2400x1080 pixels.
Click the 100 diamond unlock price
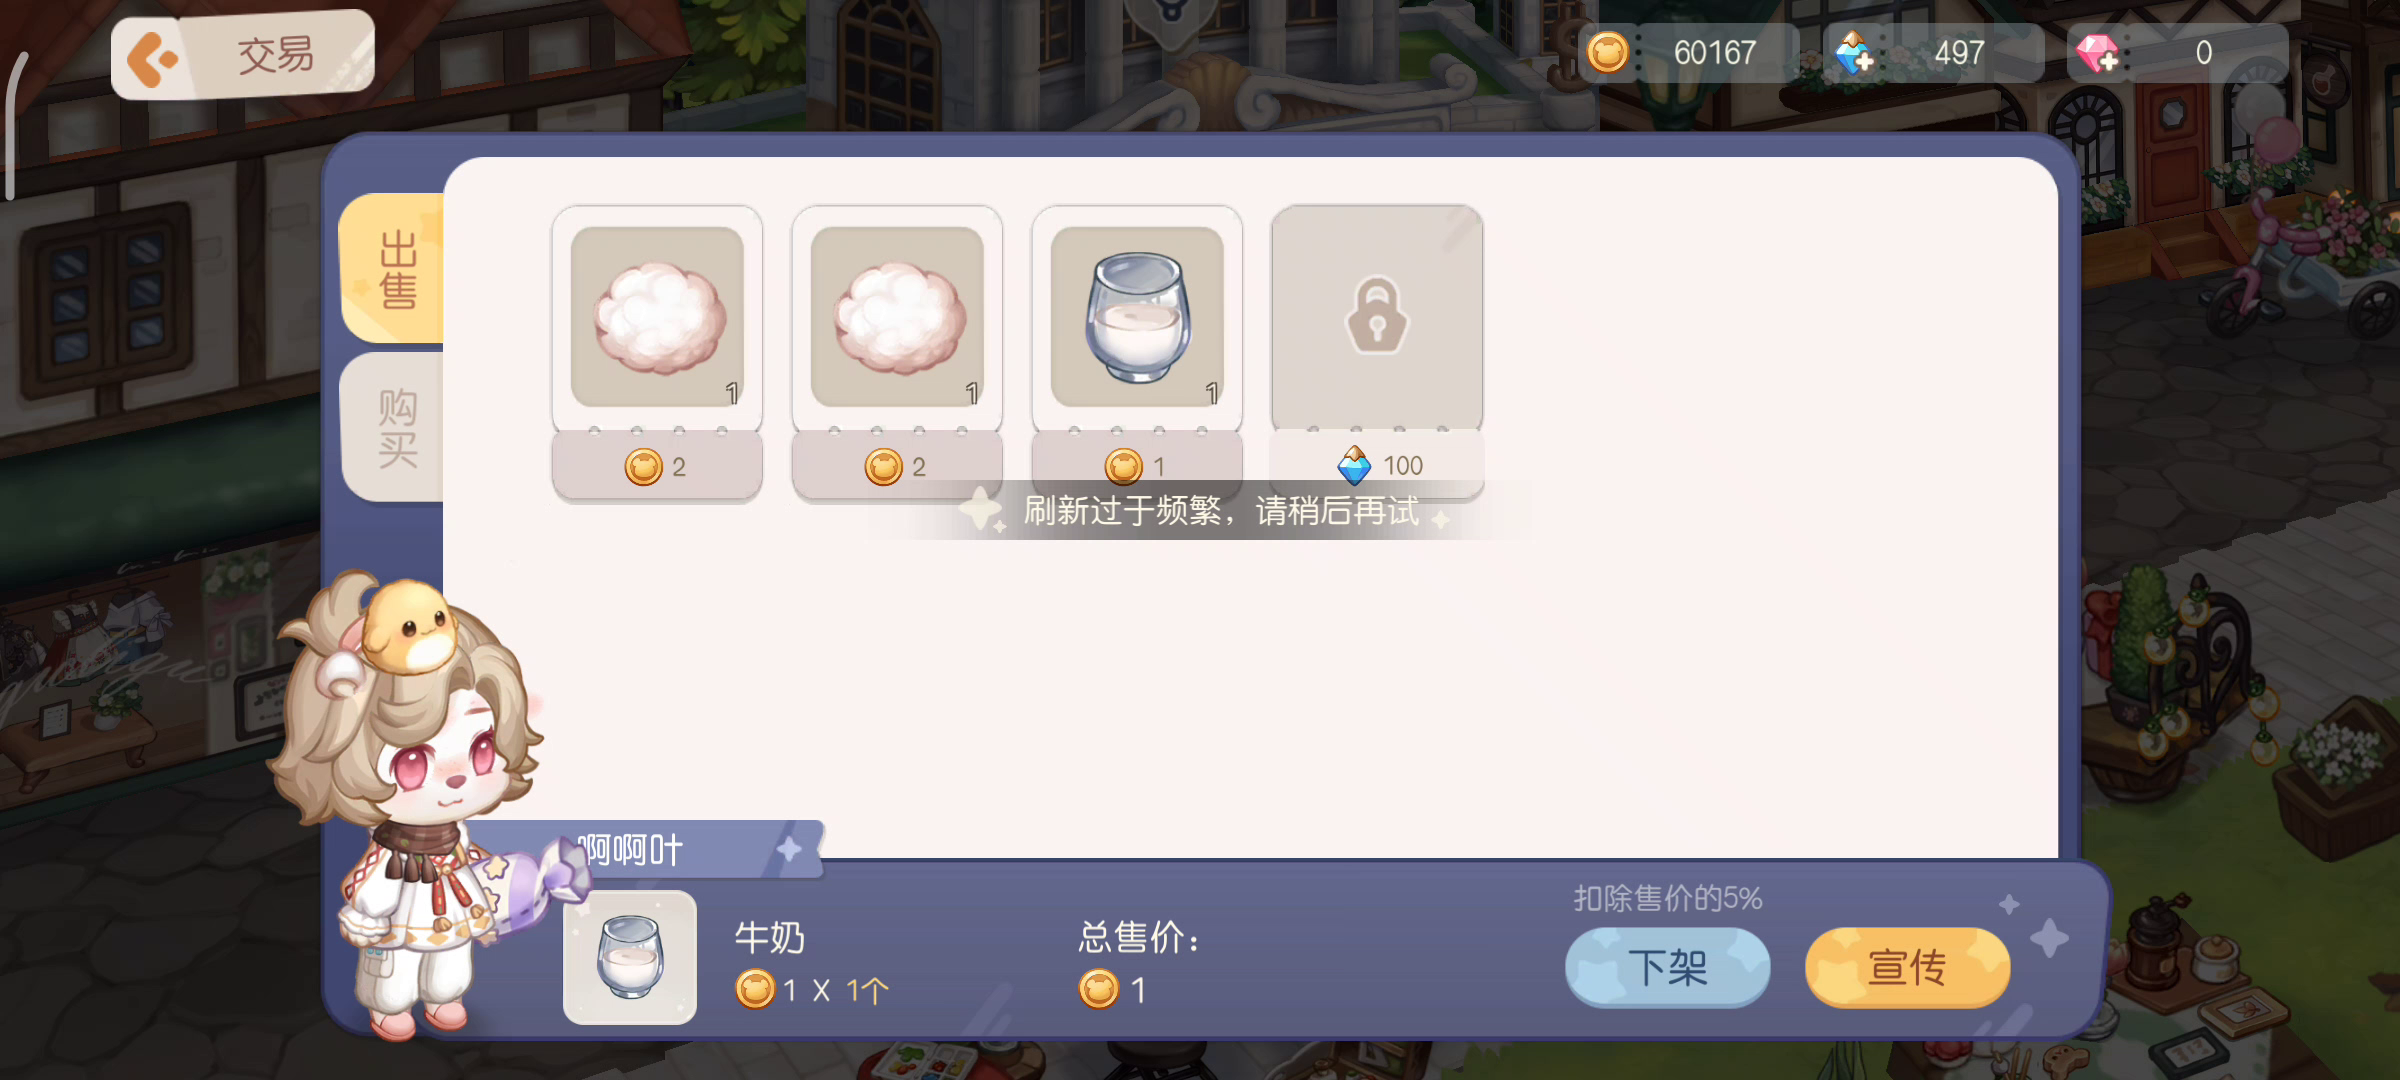point(1380,465)
